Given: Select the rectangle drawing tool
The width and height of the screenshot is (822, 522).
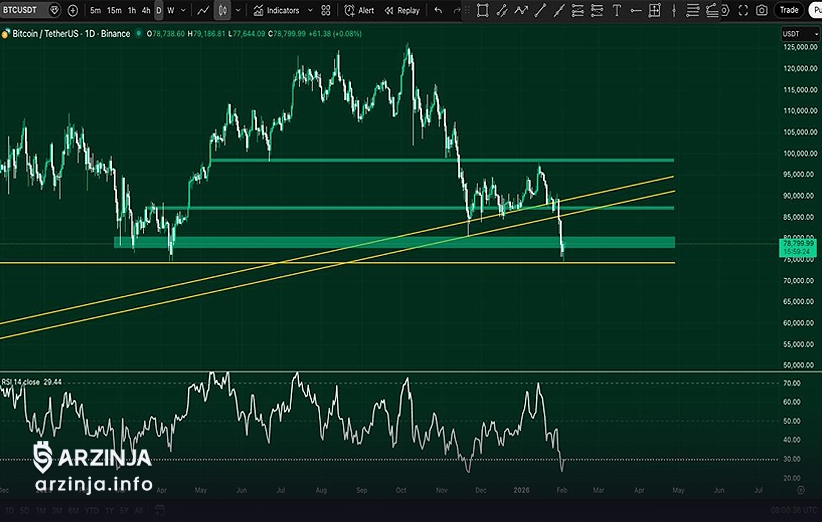Looking at the screenshot, I should click(x=482, y=10).
